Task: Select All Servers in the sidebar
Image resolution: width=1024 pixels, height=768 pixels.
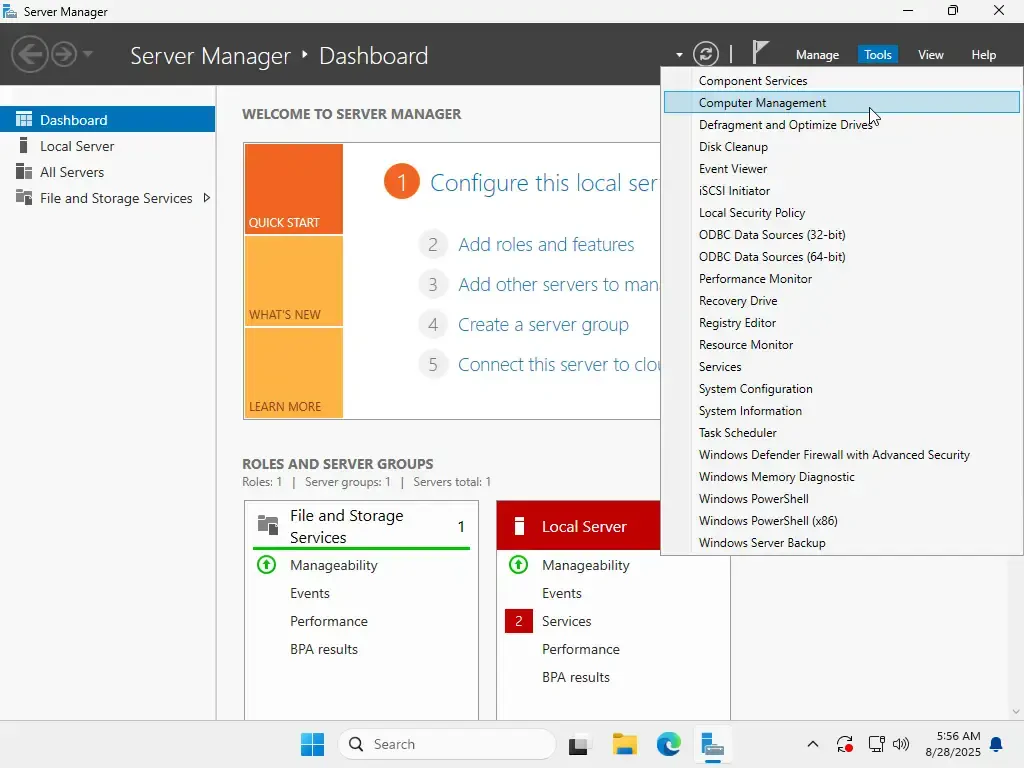Action: [107, 172]
